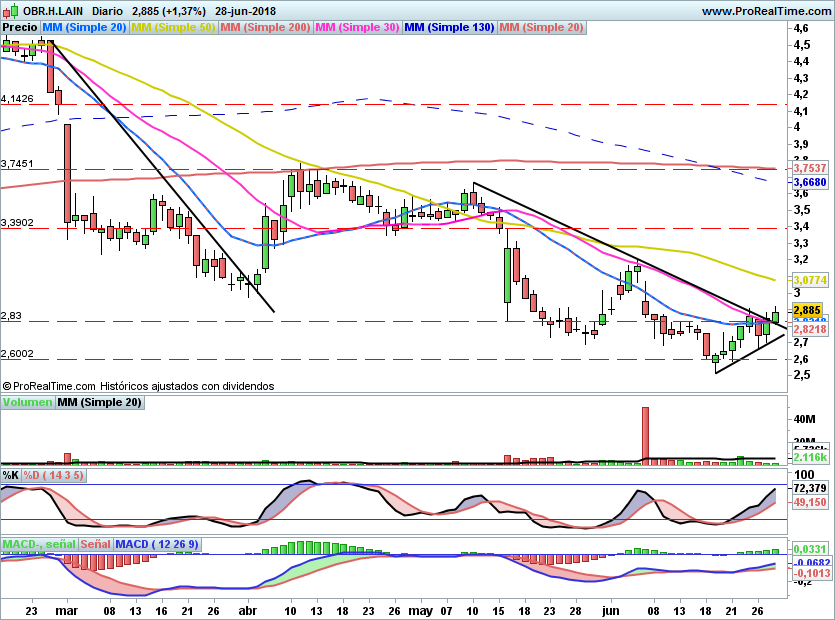Click the magenta MM (Simple 30) label

pos(358,27)
